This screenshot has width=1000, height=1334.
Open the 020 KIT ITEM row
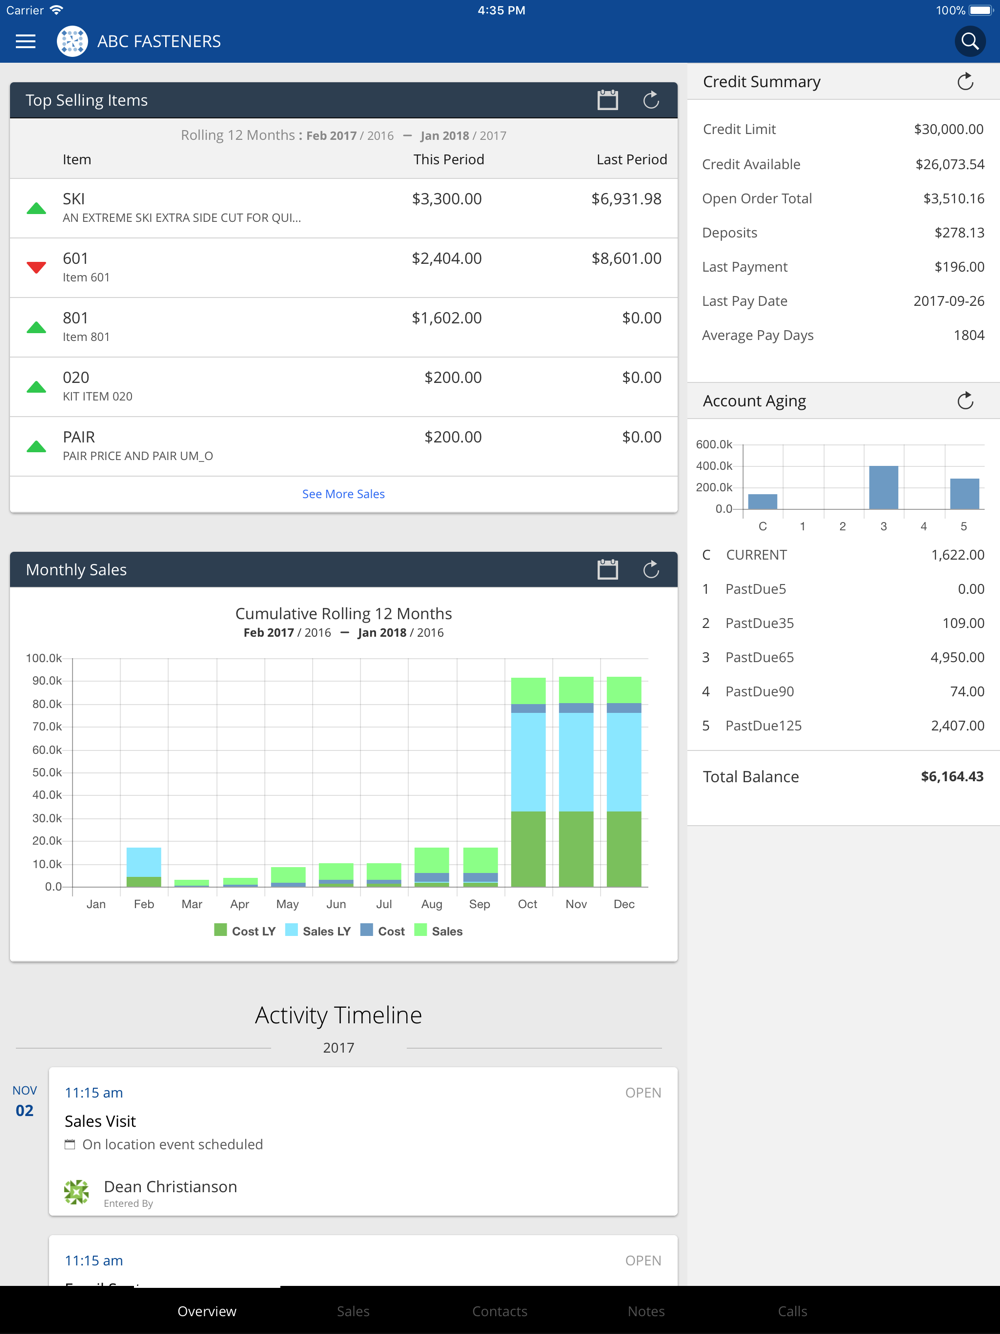[x=343, y=387]
